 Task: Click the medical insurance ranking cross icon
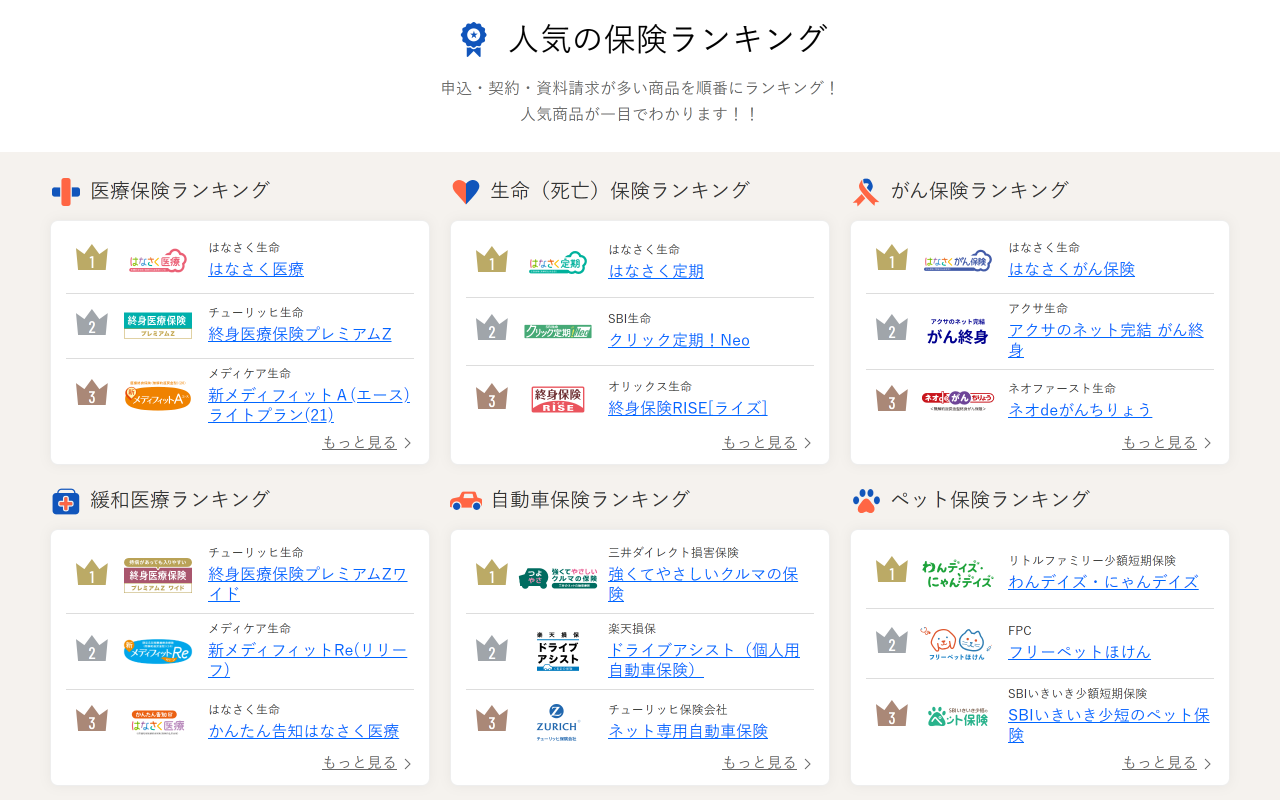point(66,191)
